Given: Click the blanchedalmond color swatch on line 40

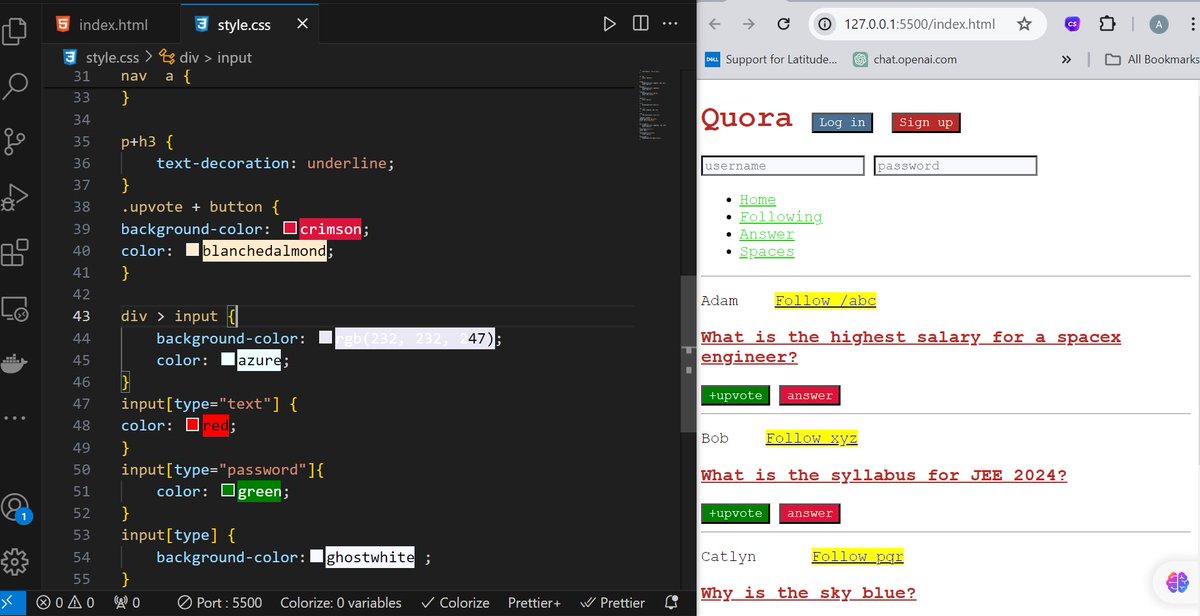Looking at the screenshot, I should (x=193, y=251).
